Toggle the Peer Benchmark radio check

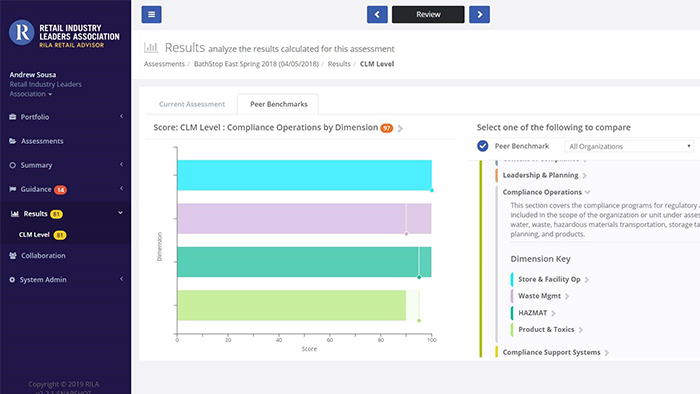click(x=483, y=146)
